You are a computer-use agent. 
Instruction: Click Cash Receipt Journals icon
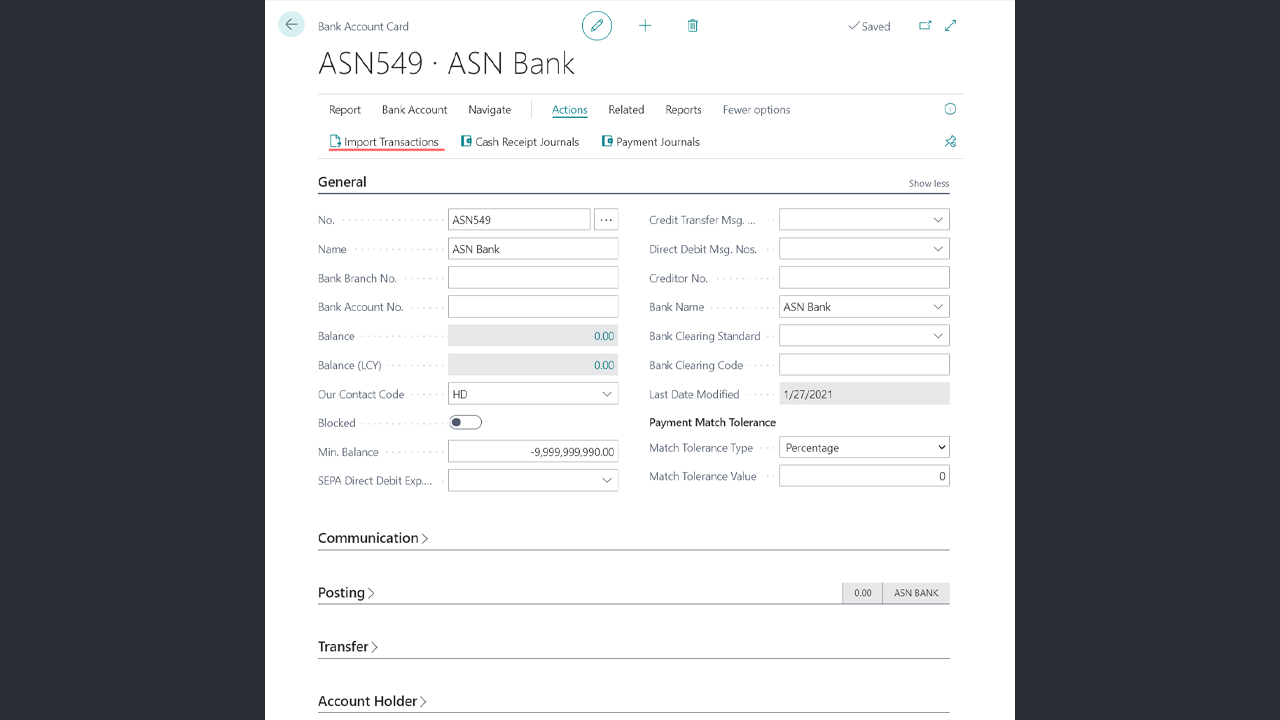(466, 142)
